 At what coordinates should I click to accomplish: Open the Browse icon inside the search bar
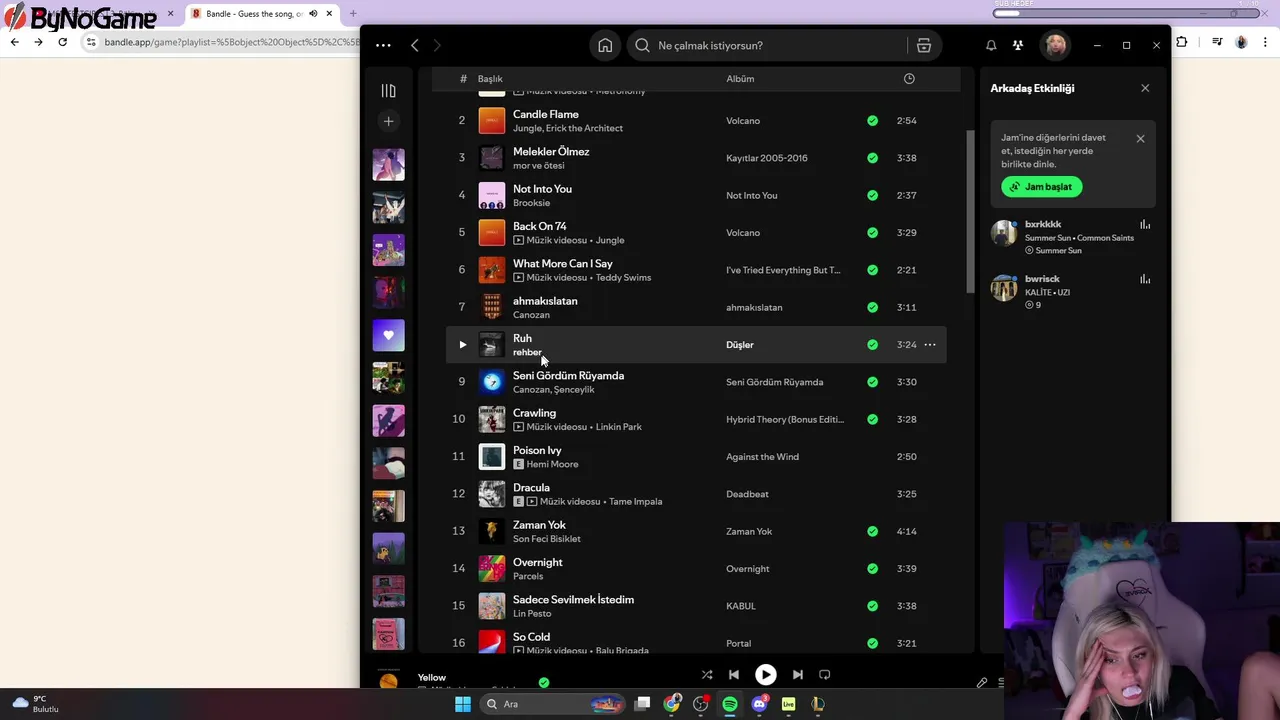(x=923, y=45)
